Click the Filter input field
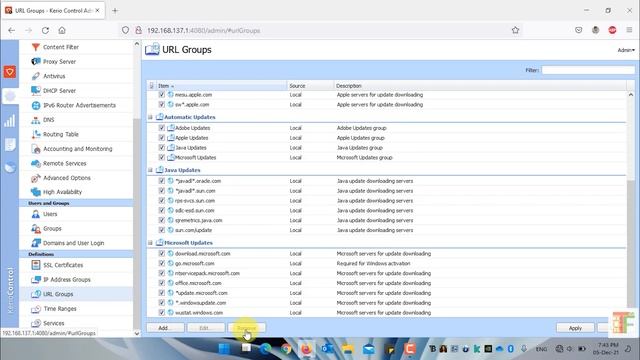 588,70
